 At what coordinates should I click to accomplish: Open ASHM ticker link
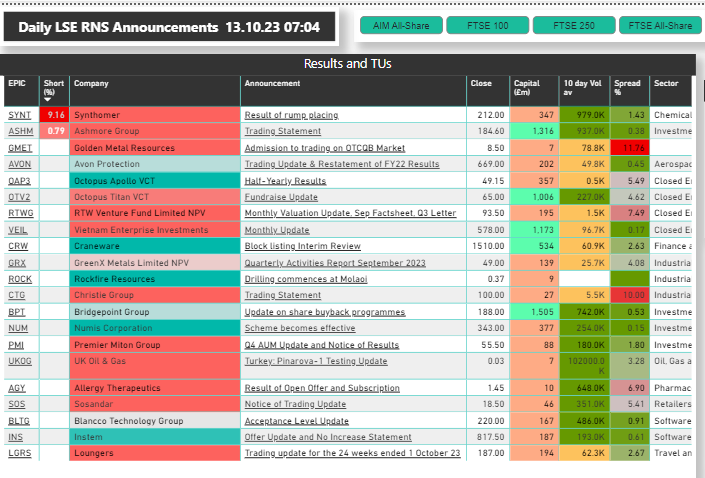21,131
